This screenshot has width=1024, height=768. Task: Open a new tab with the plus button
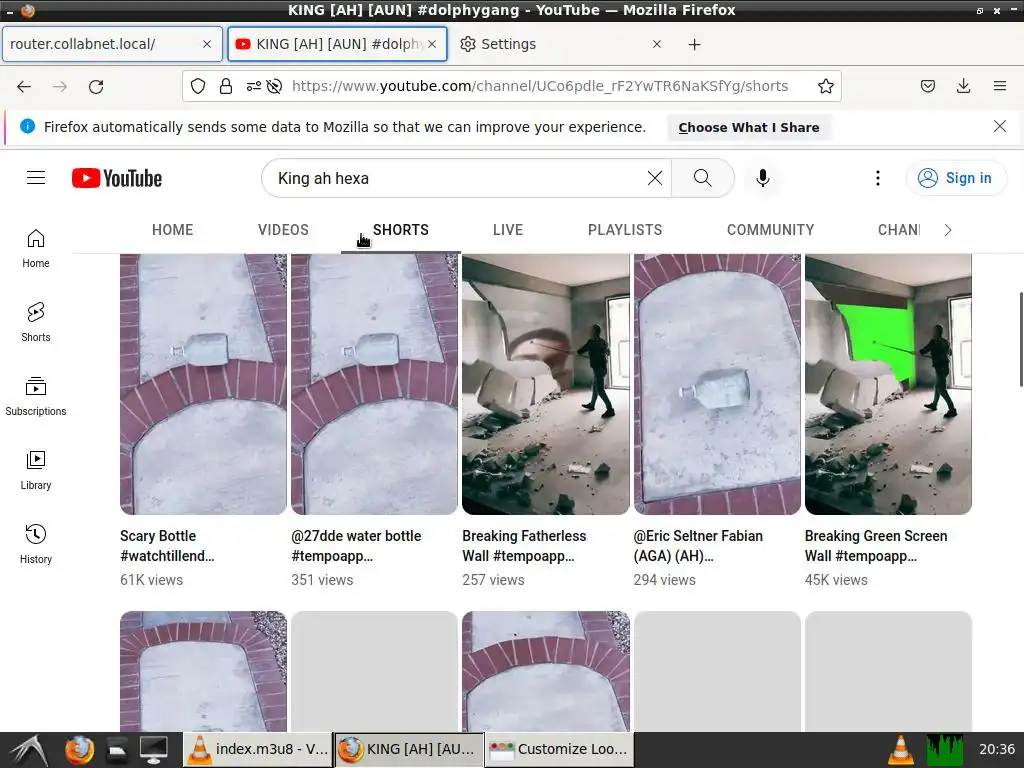(x=695, y=44)
